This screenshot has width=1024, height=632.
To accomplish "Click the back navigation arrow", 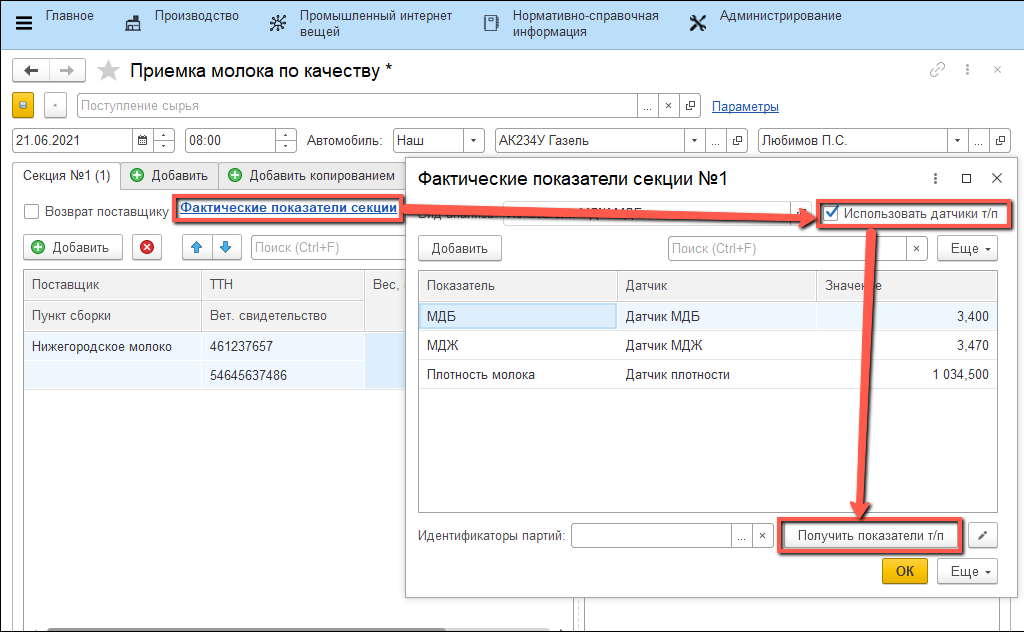I will (x=30, y=70).
